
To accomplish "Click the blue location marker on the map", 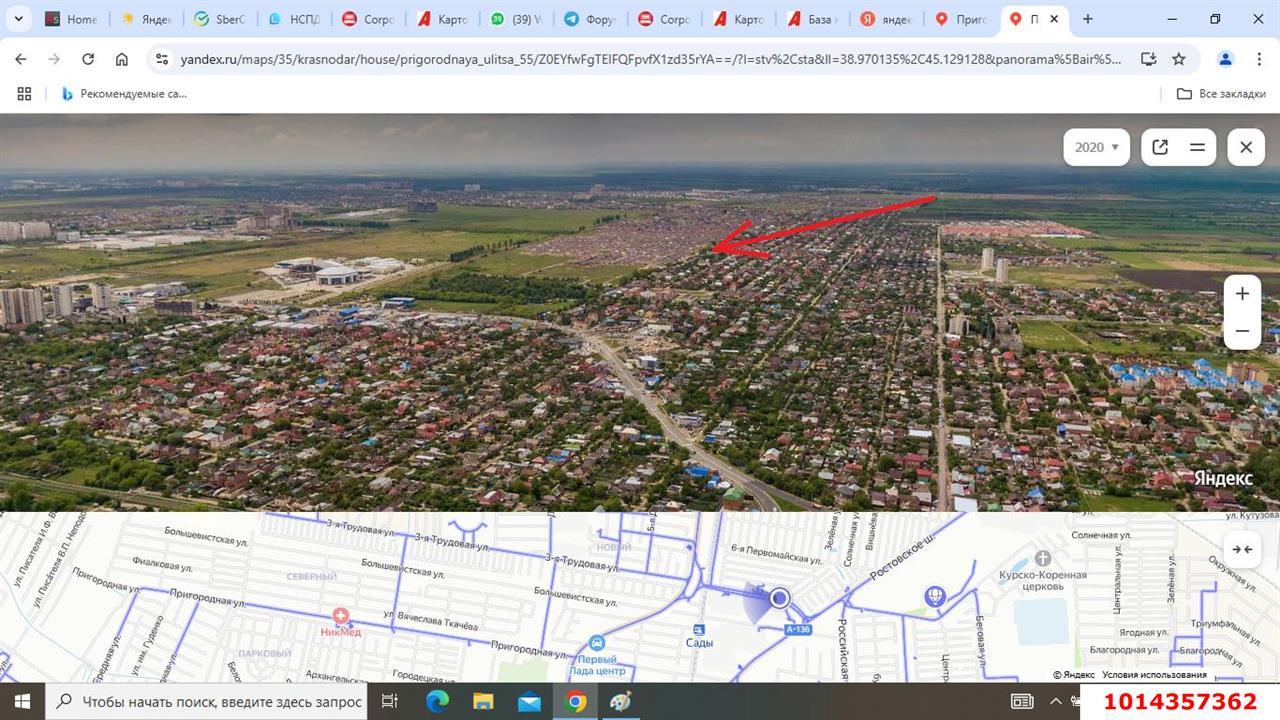I will click(x=780, y=597).
